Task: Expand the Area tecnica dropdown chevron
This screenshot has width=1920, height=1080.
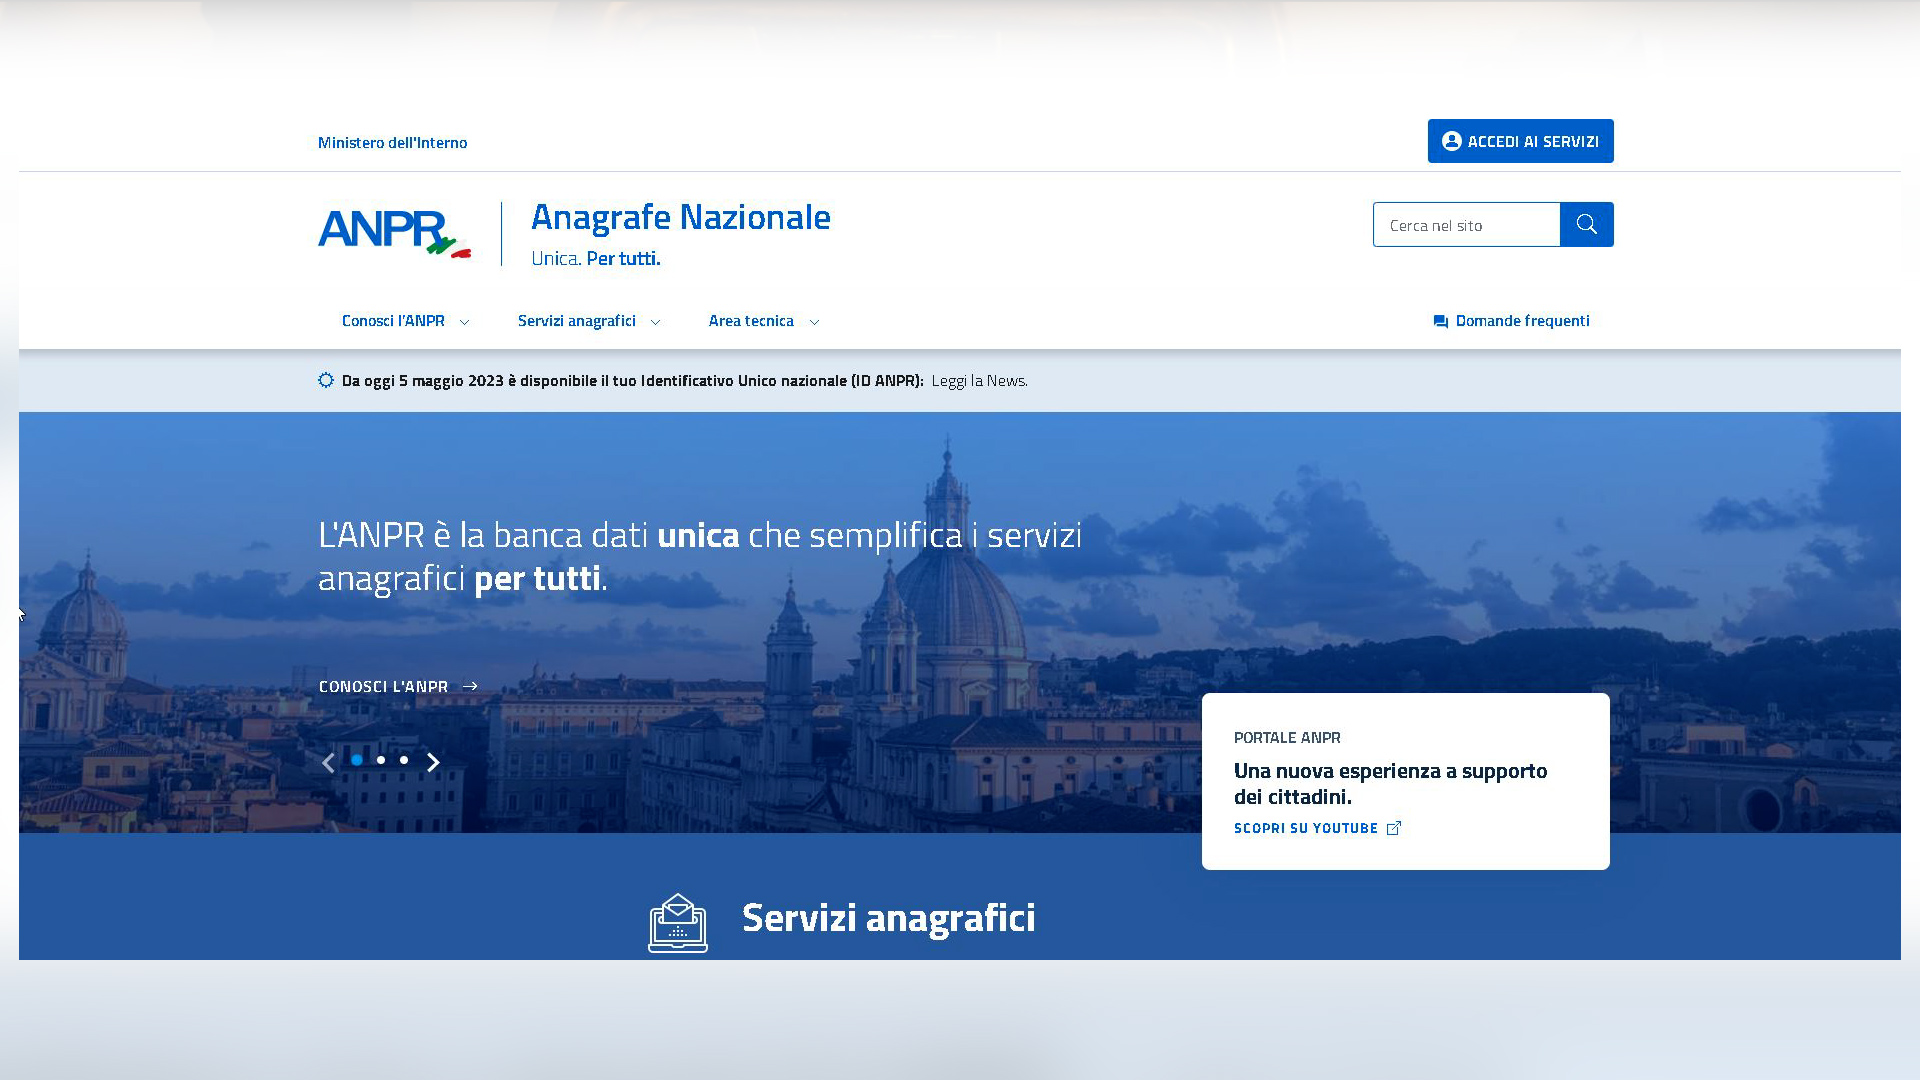Action: [814, 322]
